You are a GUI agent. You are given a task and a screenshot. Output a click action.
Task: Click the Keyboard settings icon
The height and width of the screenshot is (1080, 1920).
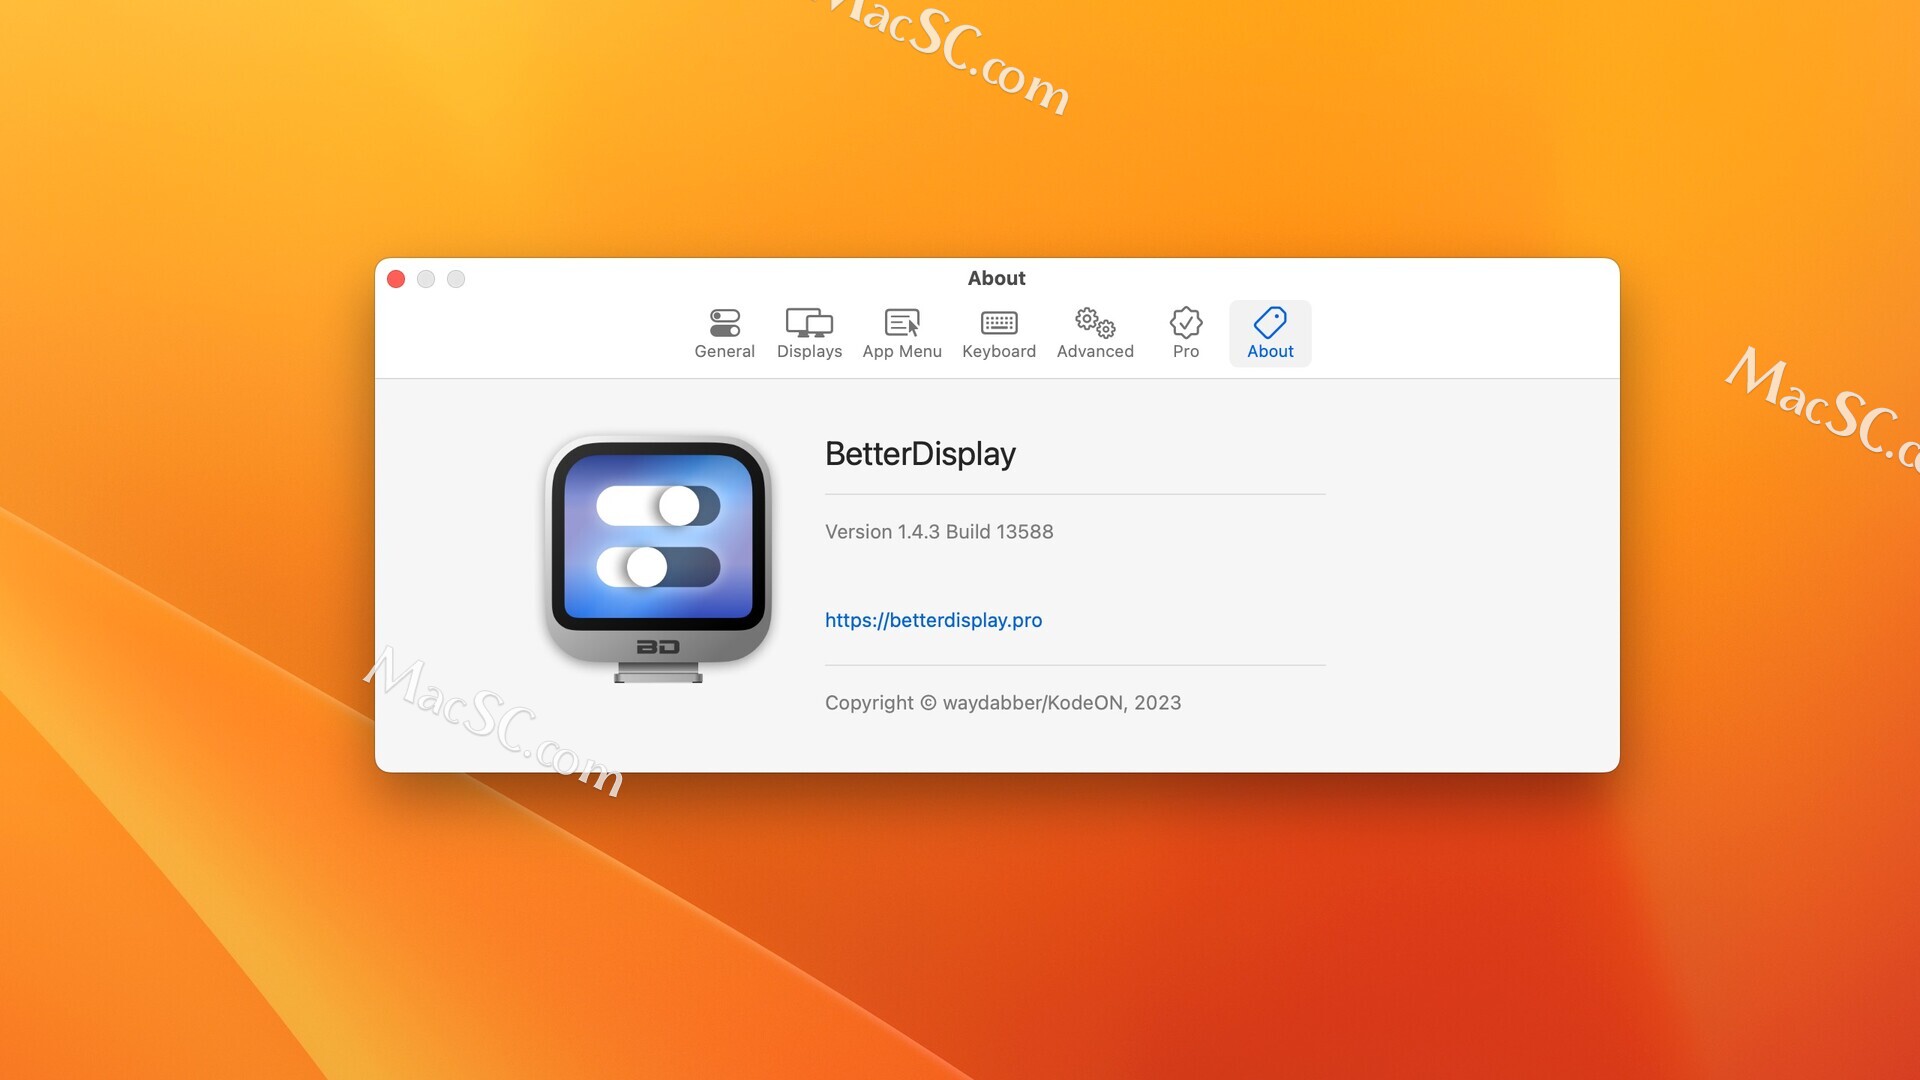[998, 322]
